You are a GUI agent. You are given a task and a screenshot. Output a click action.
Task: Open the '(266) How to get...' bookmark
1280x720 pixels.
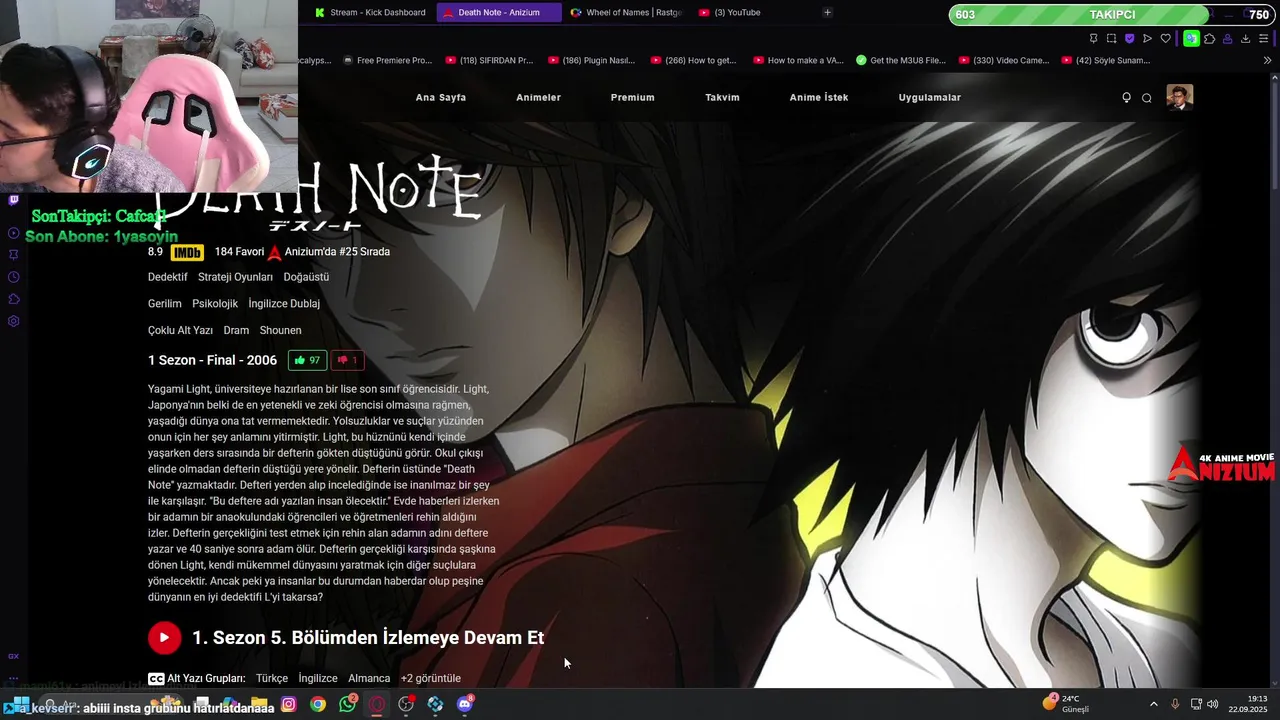click(x=693, y=60)
